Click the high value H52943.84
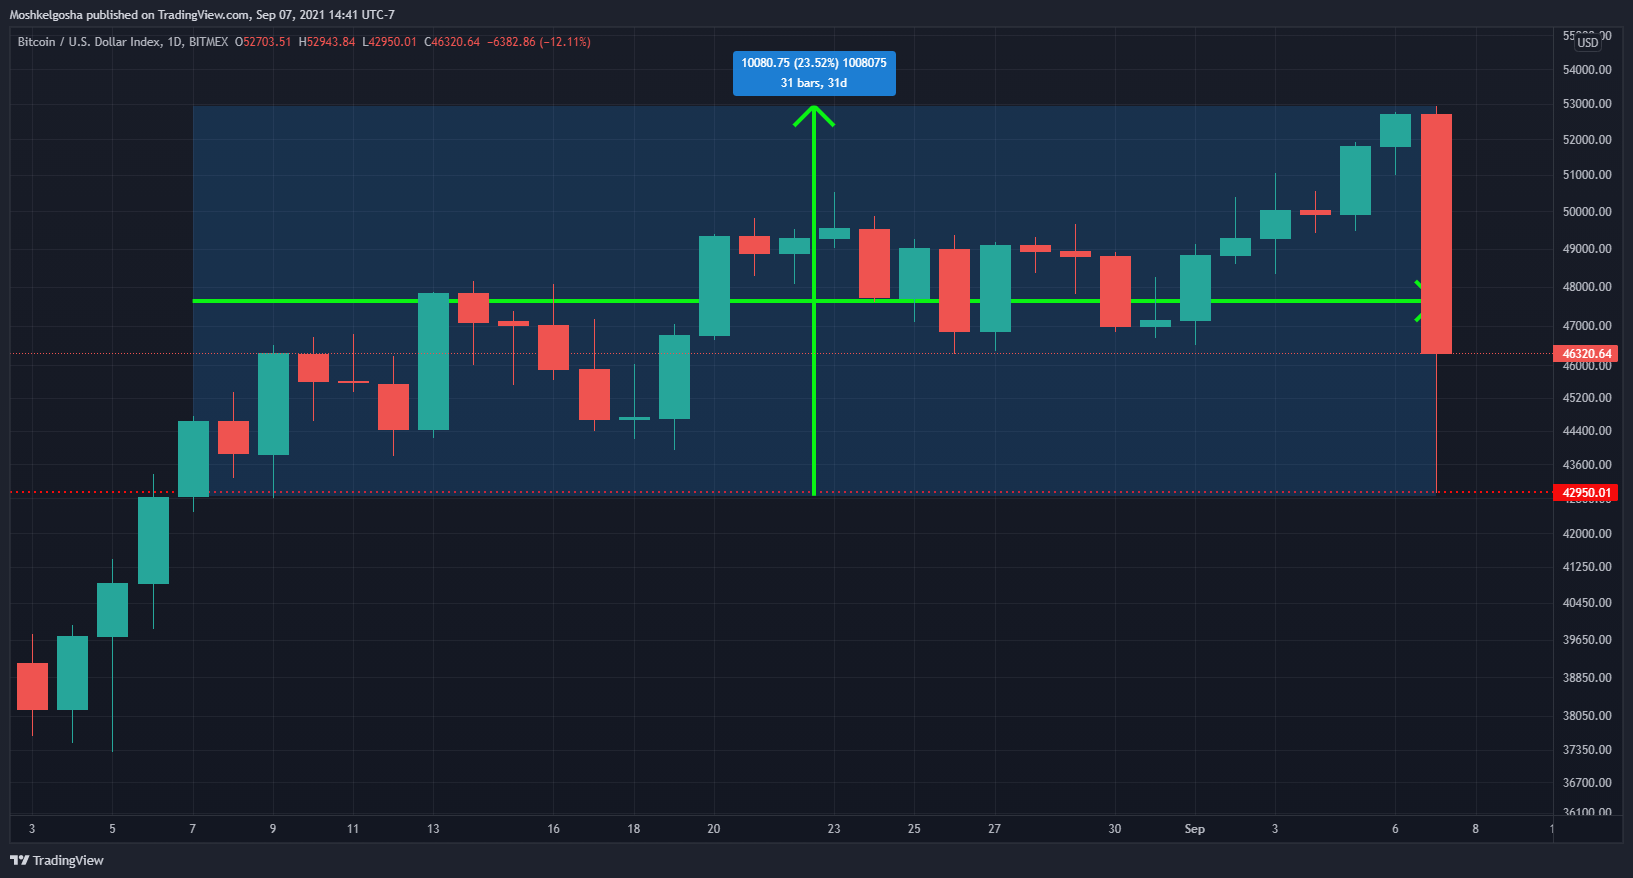The height and width of the screenshot is (878, 1633). coord(327,42)
